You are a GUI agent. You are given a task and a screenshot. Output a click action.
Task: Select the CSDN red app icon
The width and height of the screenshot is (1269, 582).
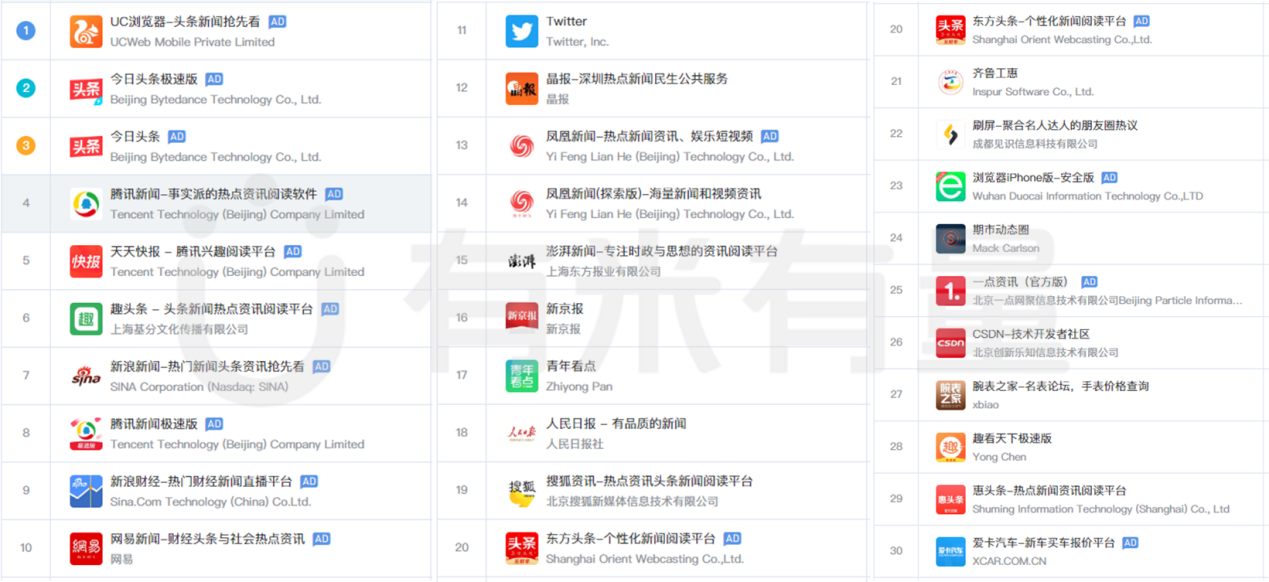tap(950, 343)
